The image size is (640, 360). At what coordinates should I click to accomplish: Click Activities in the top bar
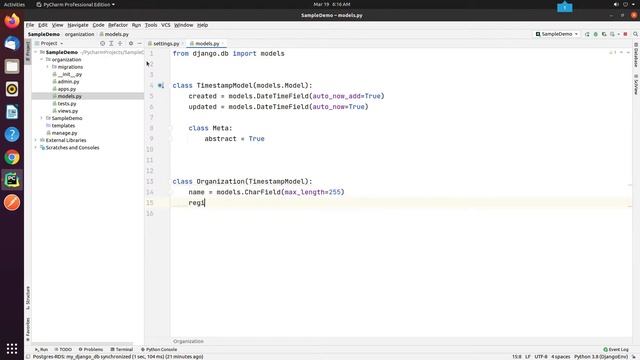14,4
